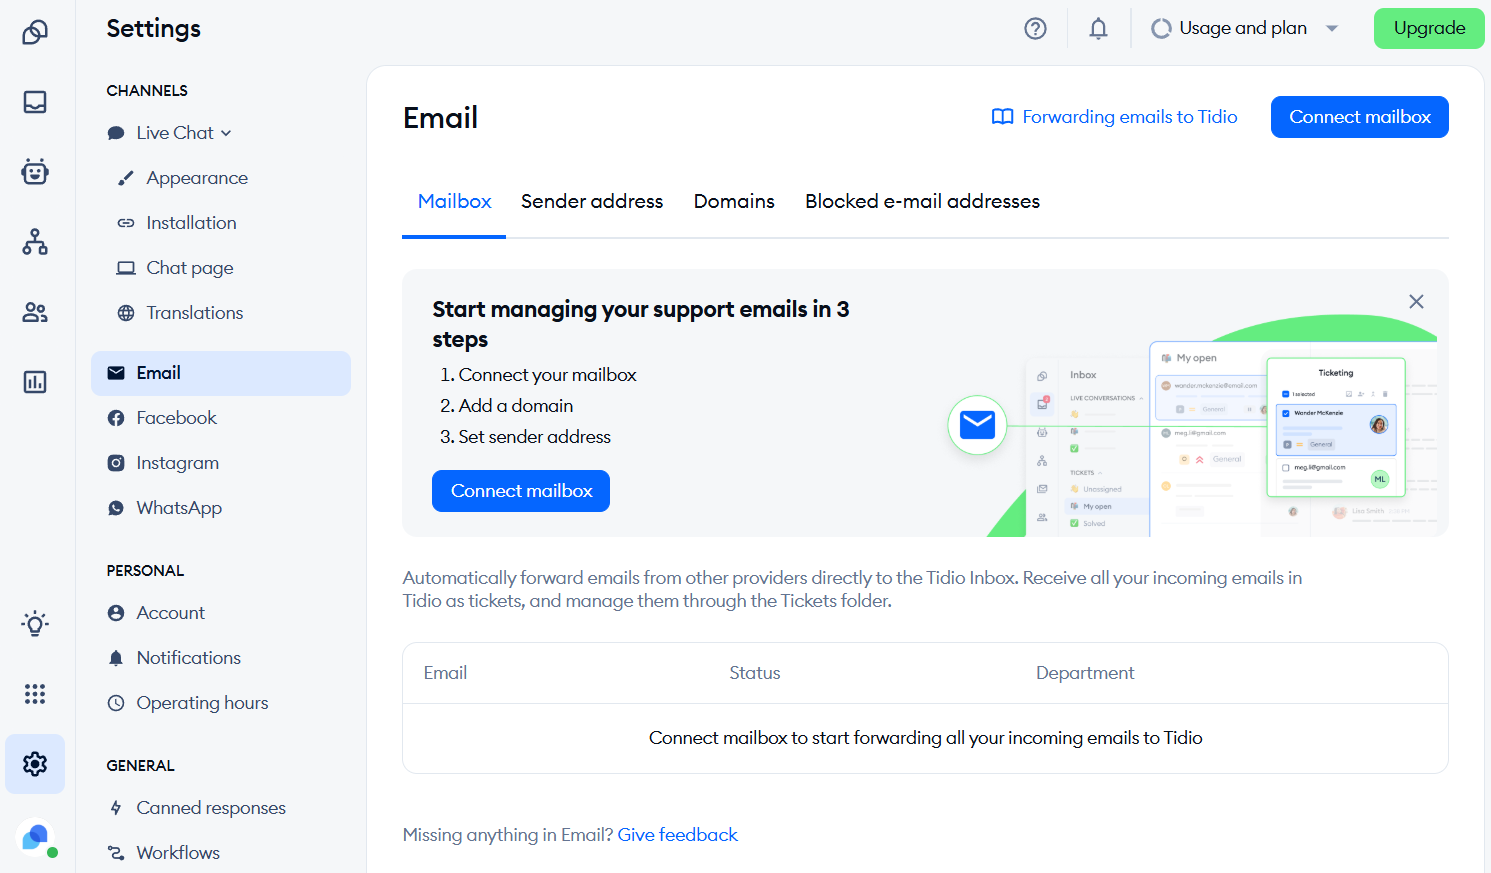Switch to the Mailbox tab
The width and height of the screenshot is (1491, 873).
[454, 201]
